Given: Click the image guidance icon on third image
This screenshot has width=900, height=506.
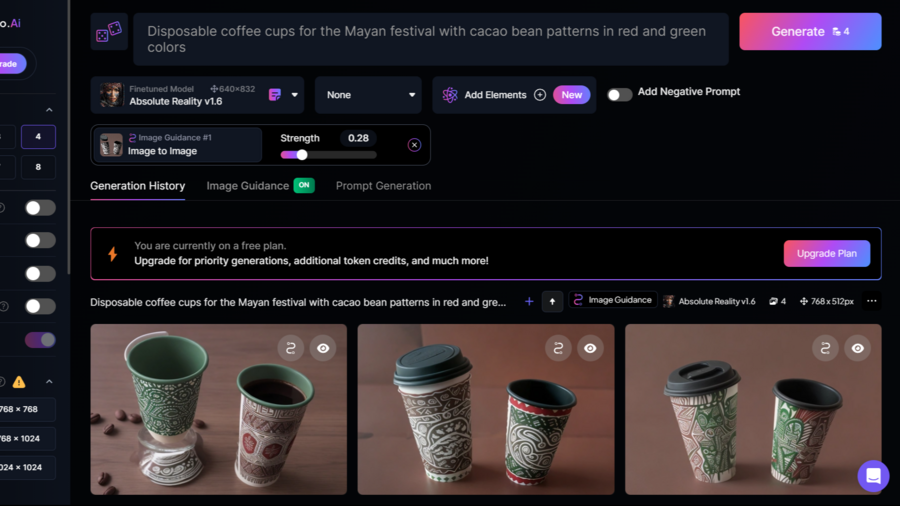Looking at the screenshot, I should pos(825,348).
